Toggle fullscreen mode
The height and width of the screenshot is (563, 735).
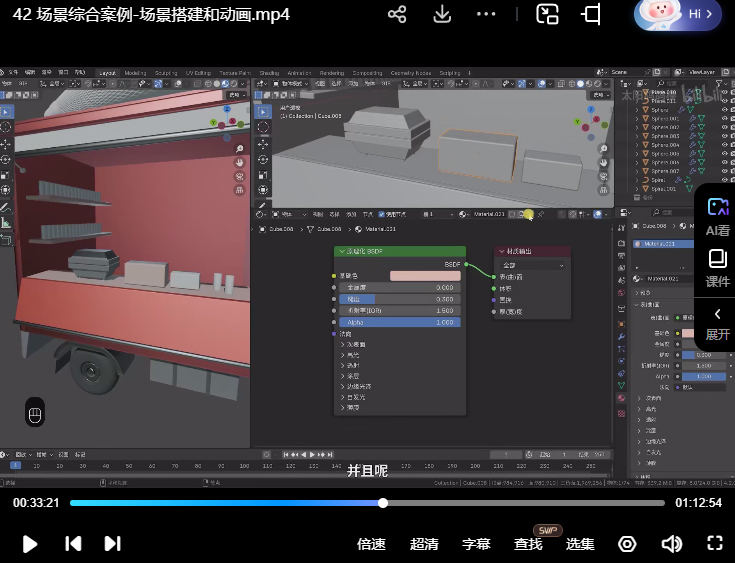click(x=715, y=544)
